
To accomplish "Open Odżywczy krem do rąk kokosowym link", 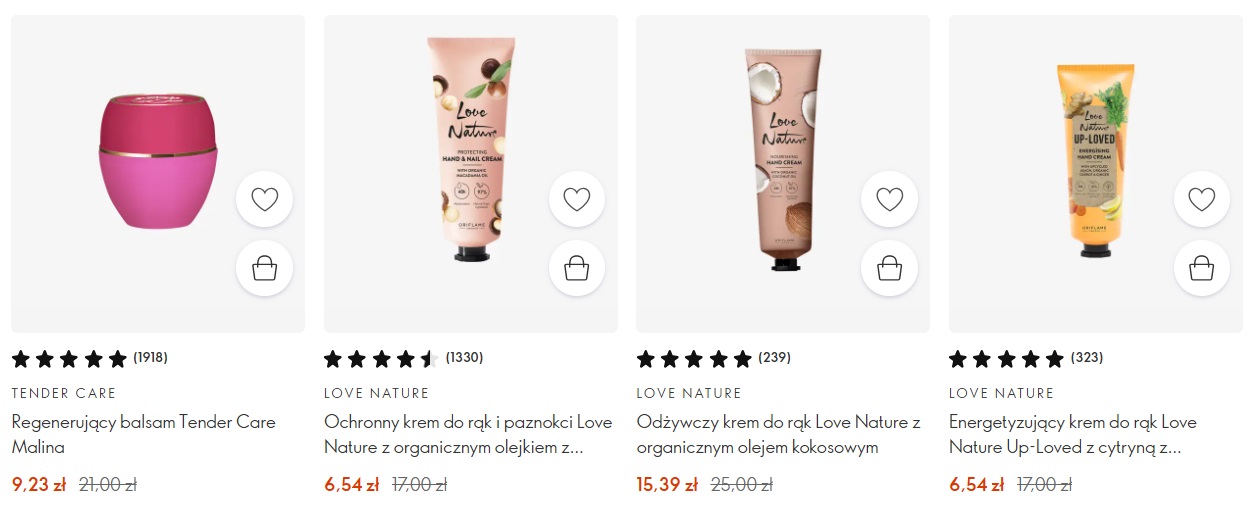I will (778, 434).
